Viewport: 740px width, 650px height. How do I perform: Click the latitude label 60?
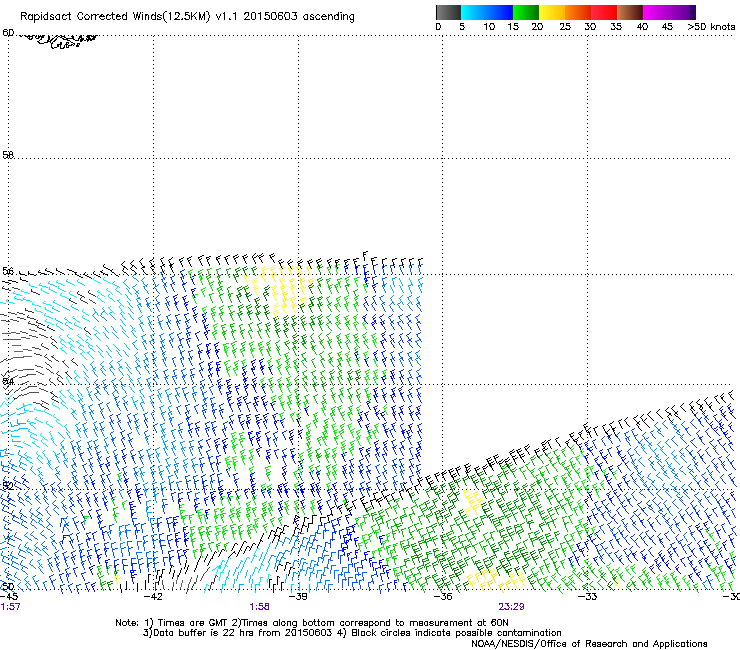[8, 33]
